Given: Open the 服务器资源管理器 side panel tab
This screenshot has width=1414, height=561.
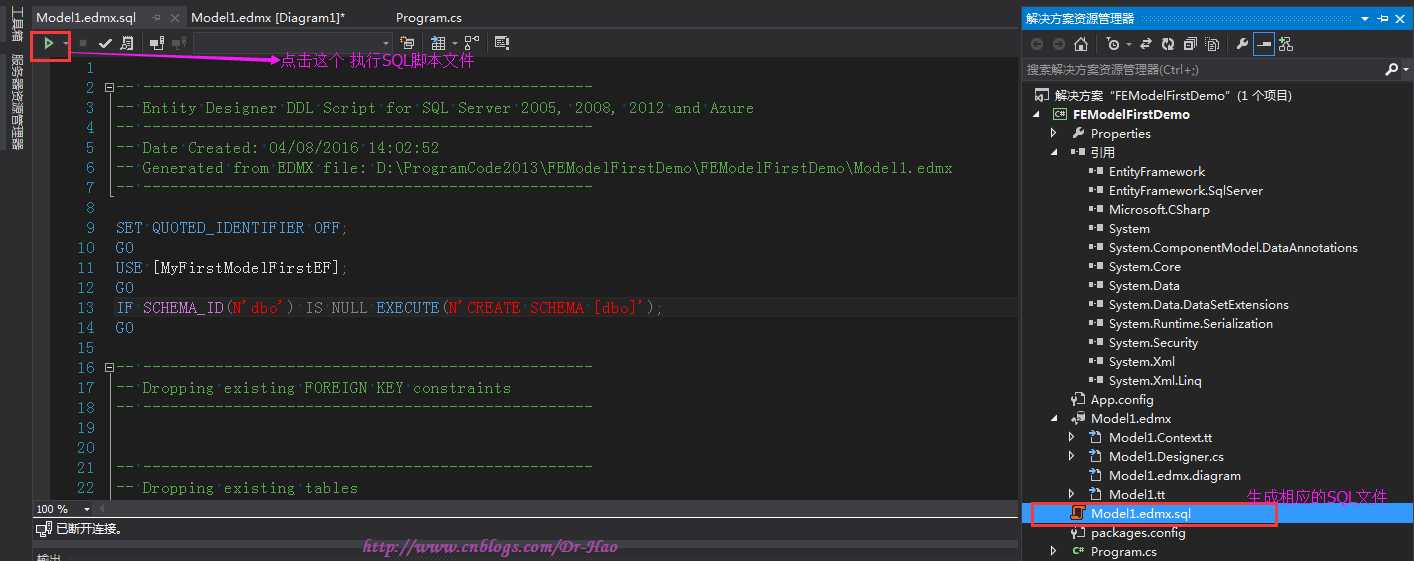Looking at the screenshot, I should pyautogui.click(x=16, y=101).
